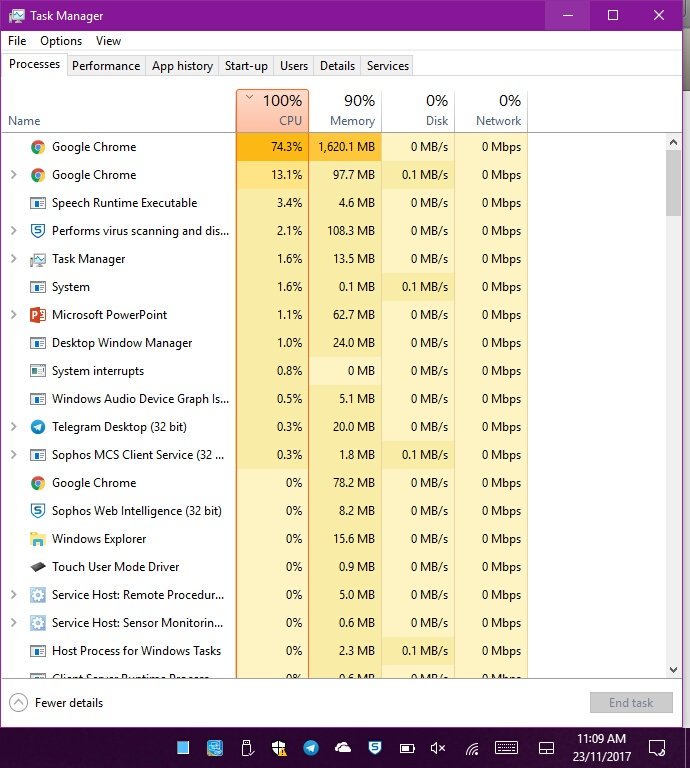Expand Service Host: Remote Procedure row

pos(14,595)
